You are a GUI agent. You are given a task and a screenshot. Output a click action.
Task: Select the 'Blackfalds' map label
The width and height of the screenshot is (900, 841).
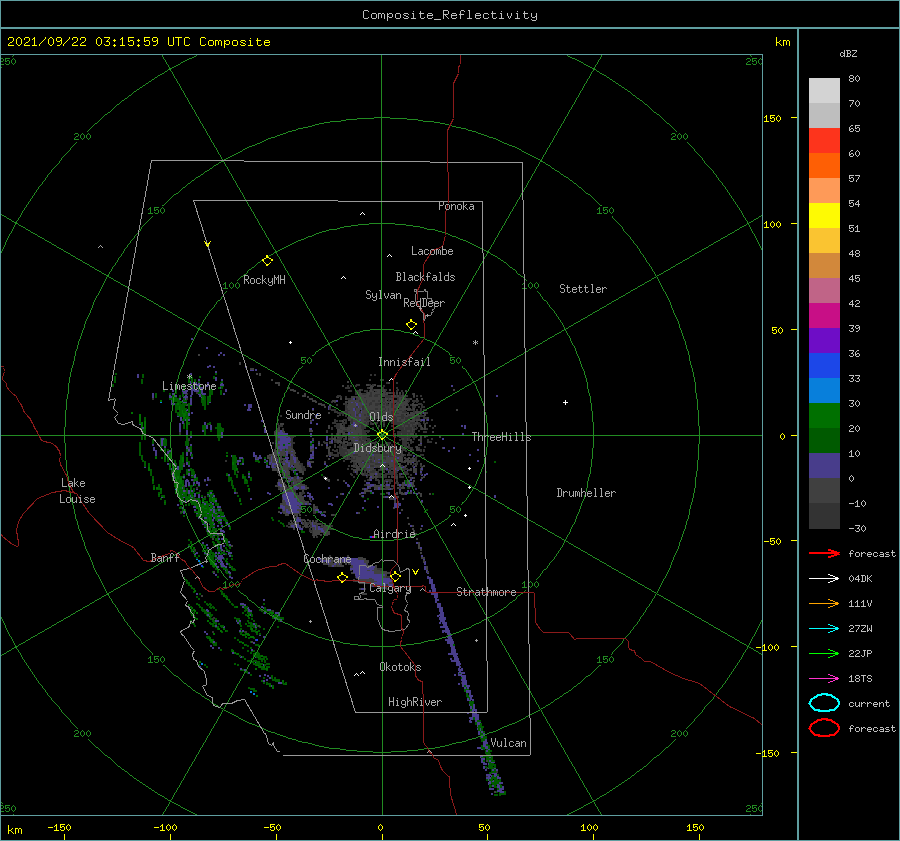pos(425,277)
